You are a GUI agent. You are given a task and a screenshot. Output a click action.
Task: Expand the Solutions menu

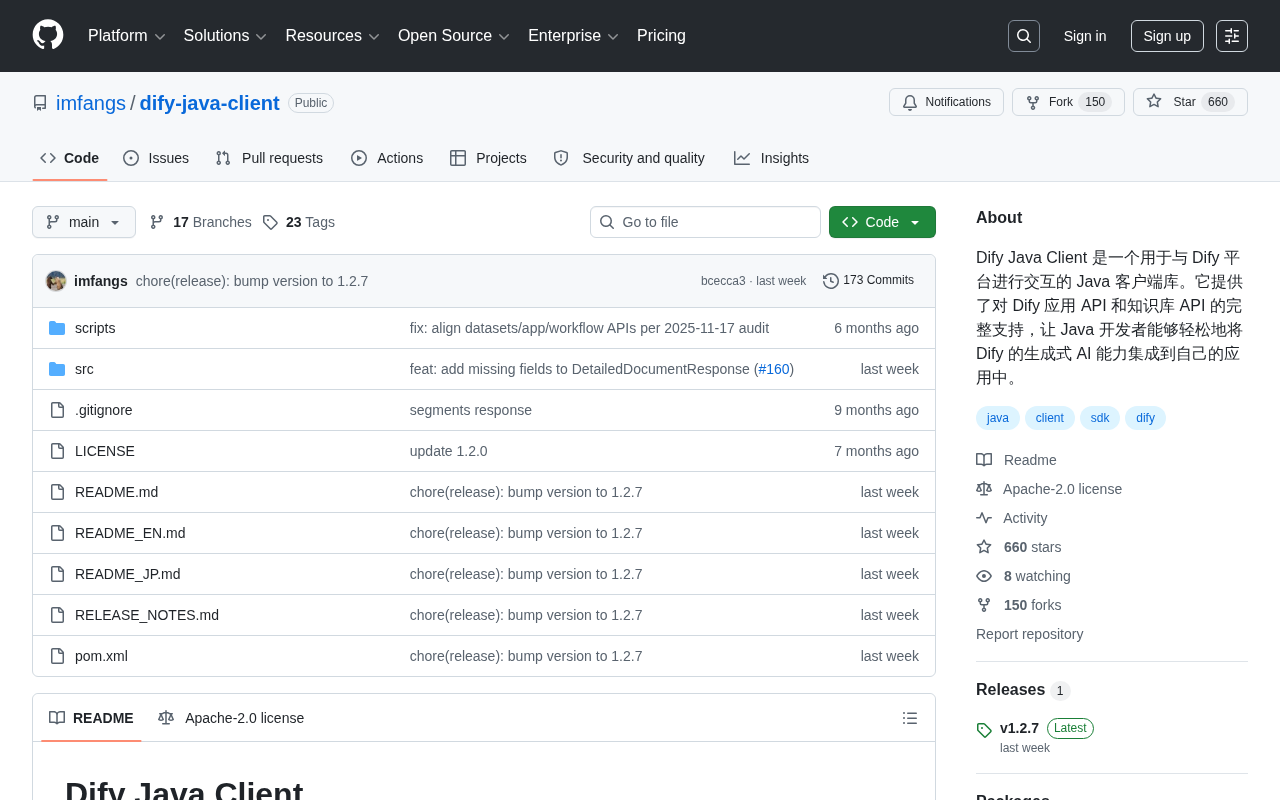225,36
